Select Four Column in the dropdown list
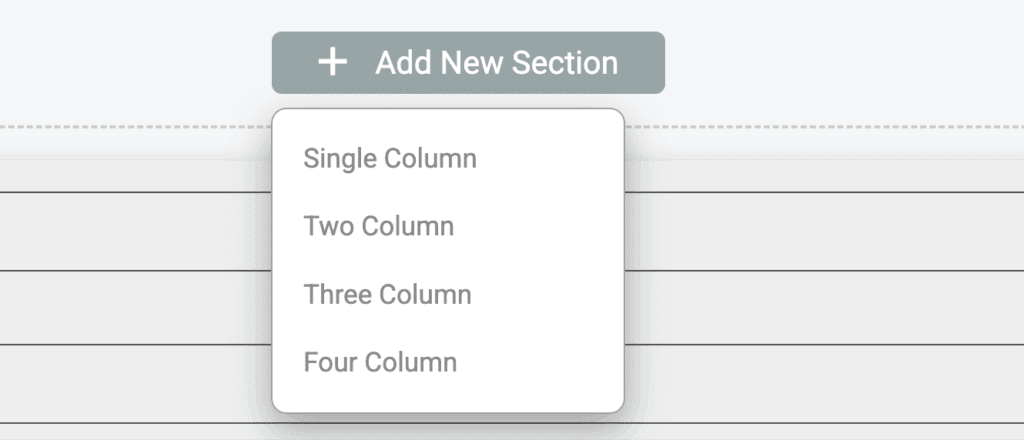The width and height of the screenshot is (1024, 440). coord(381,362)
